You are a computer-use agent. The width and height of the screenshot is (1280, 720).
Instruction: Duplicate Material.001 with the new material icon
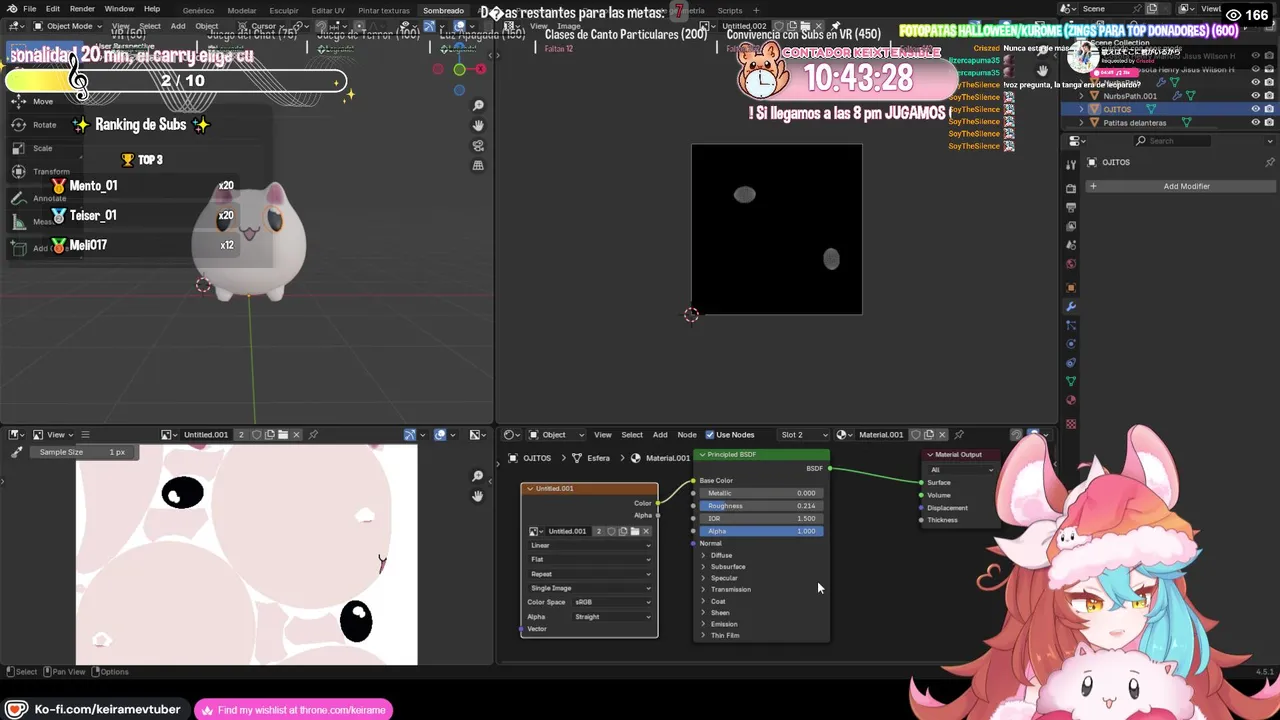point(929,435)
